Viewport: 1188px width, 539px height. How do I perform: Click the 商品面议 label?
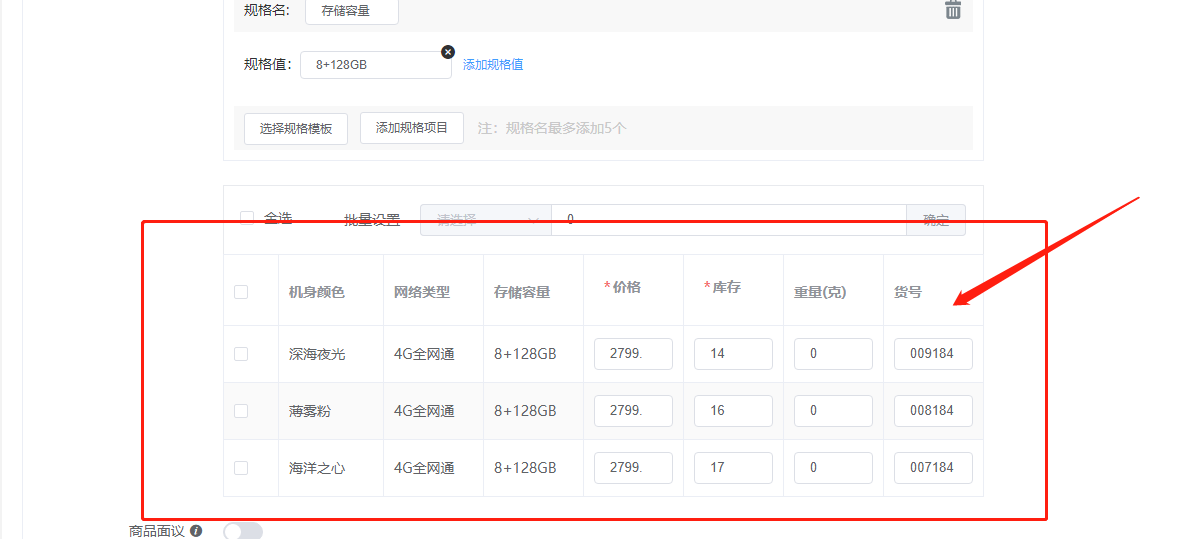157,531
